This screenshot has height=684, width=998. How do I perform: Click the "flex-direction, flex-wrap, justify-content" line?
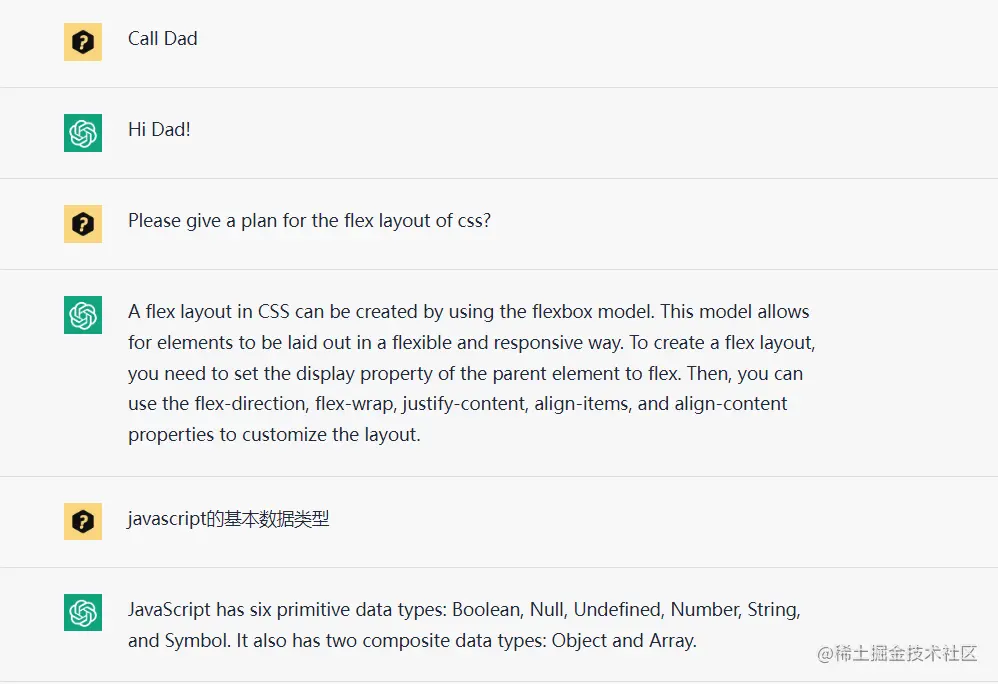click(458, 404)
